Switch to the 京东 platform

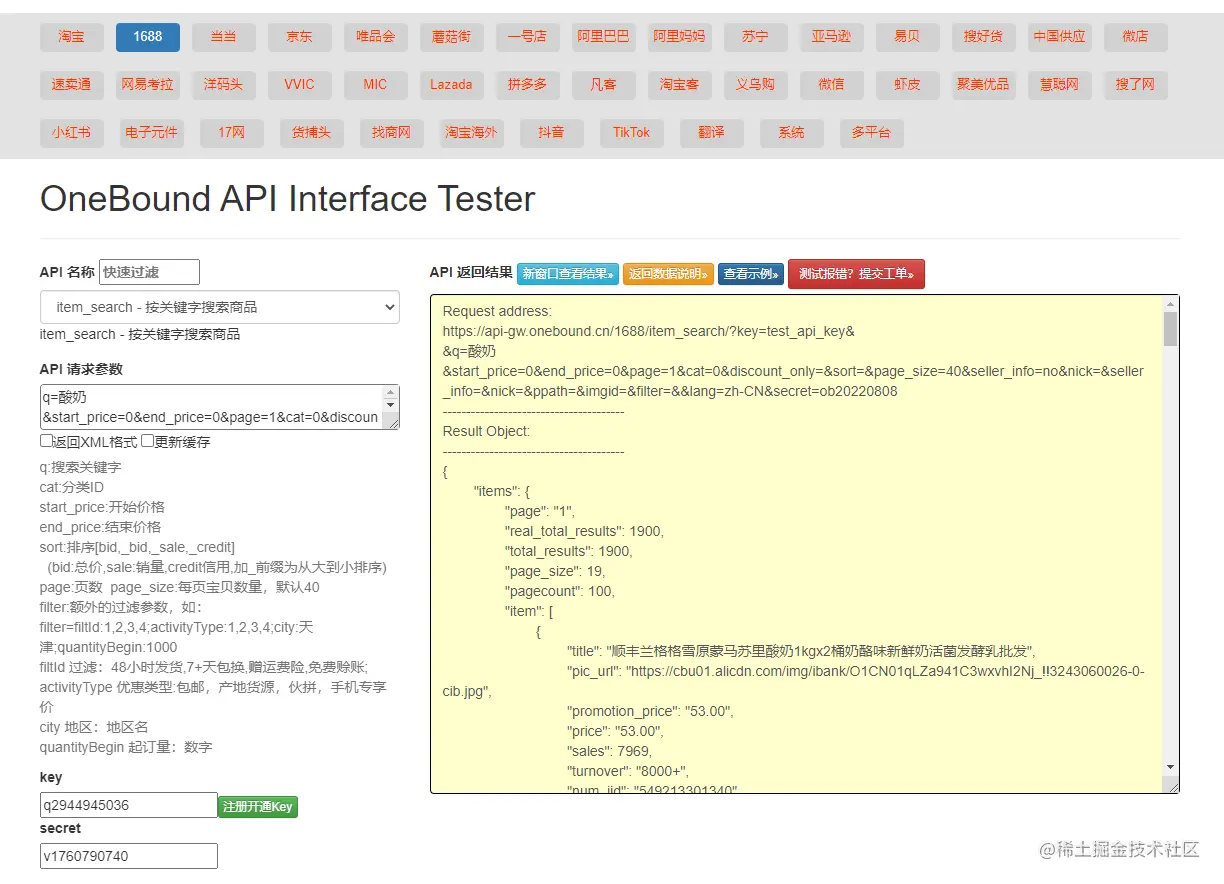coord(300,37)
